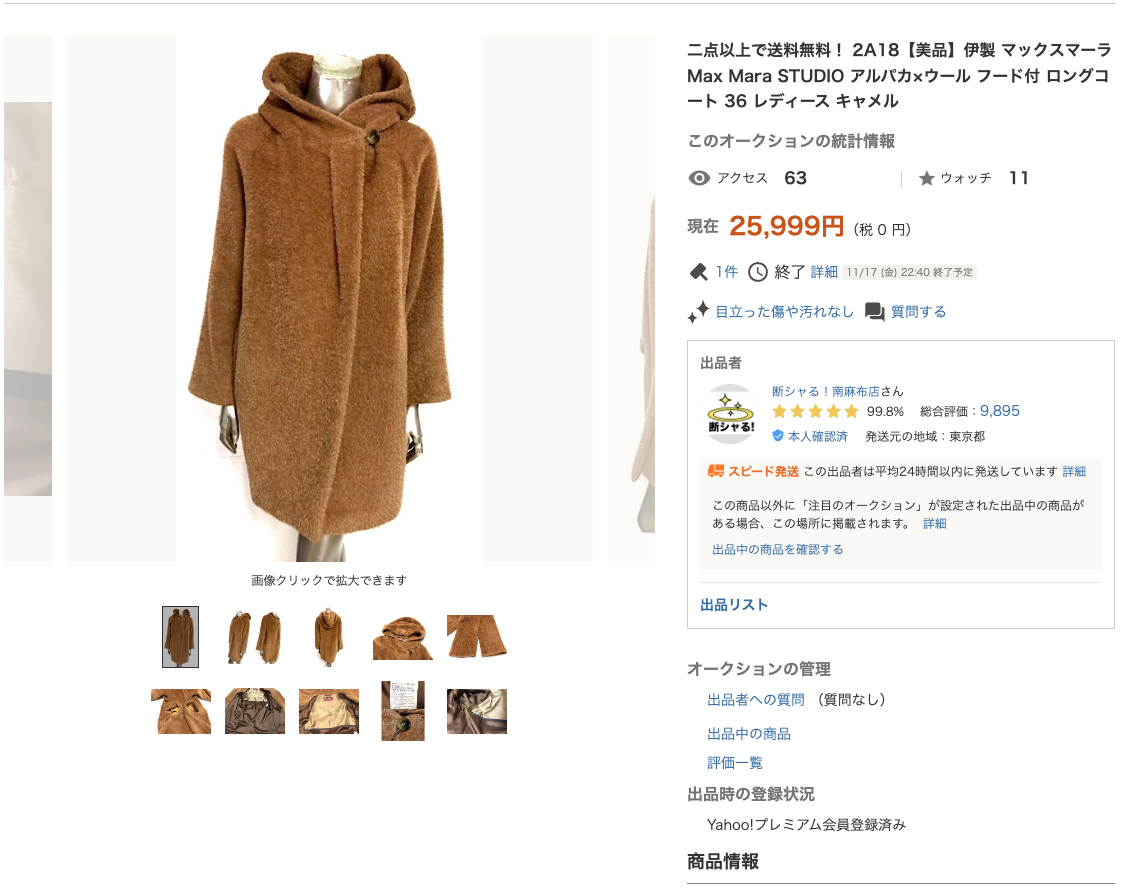Click the speed shipping truck icon
Screen dimensions: 1125x889
(x=715, y=471)
